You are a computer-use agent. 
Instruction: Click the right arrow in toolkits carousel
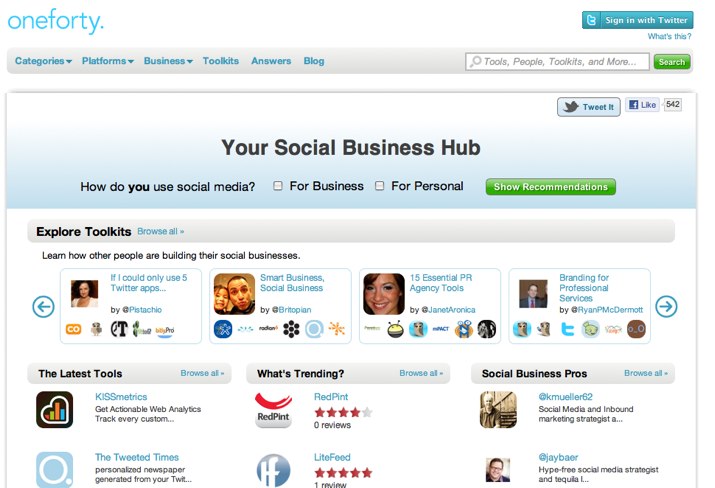666,306
